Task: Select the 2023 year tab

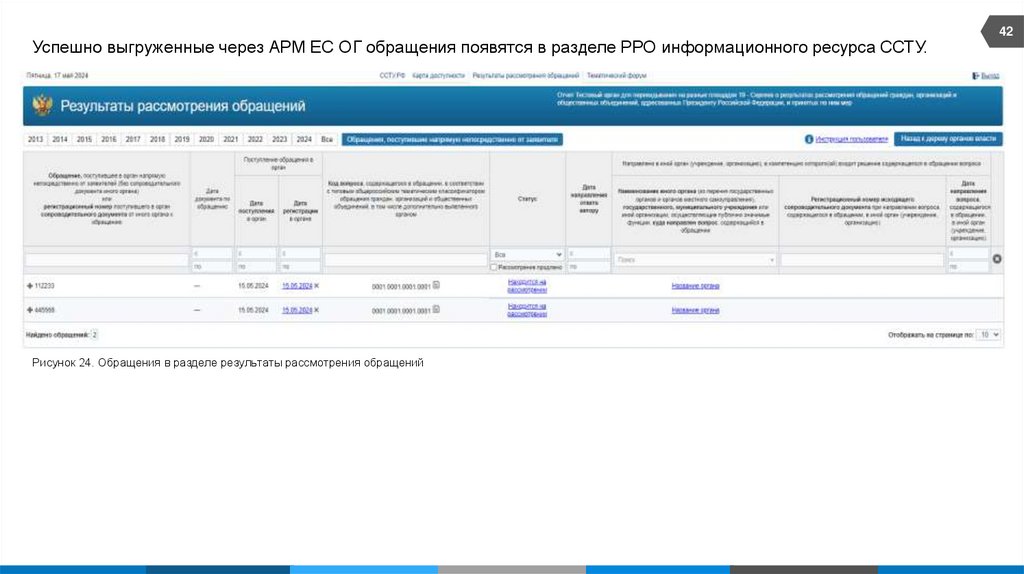Action: point(280,139)
